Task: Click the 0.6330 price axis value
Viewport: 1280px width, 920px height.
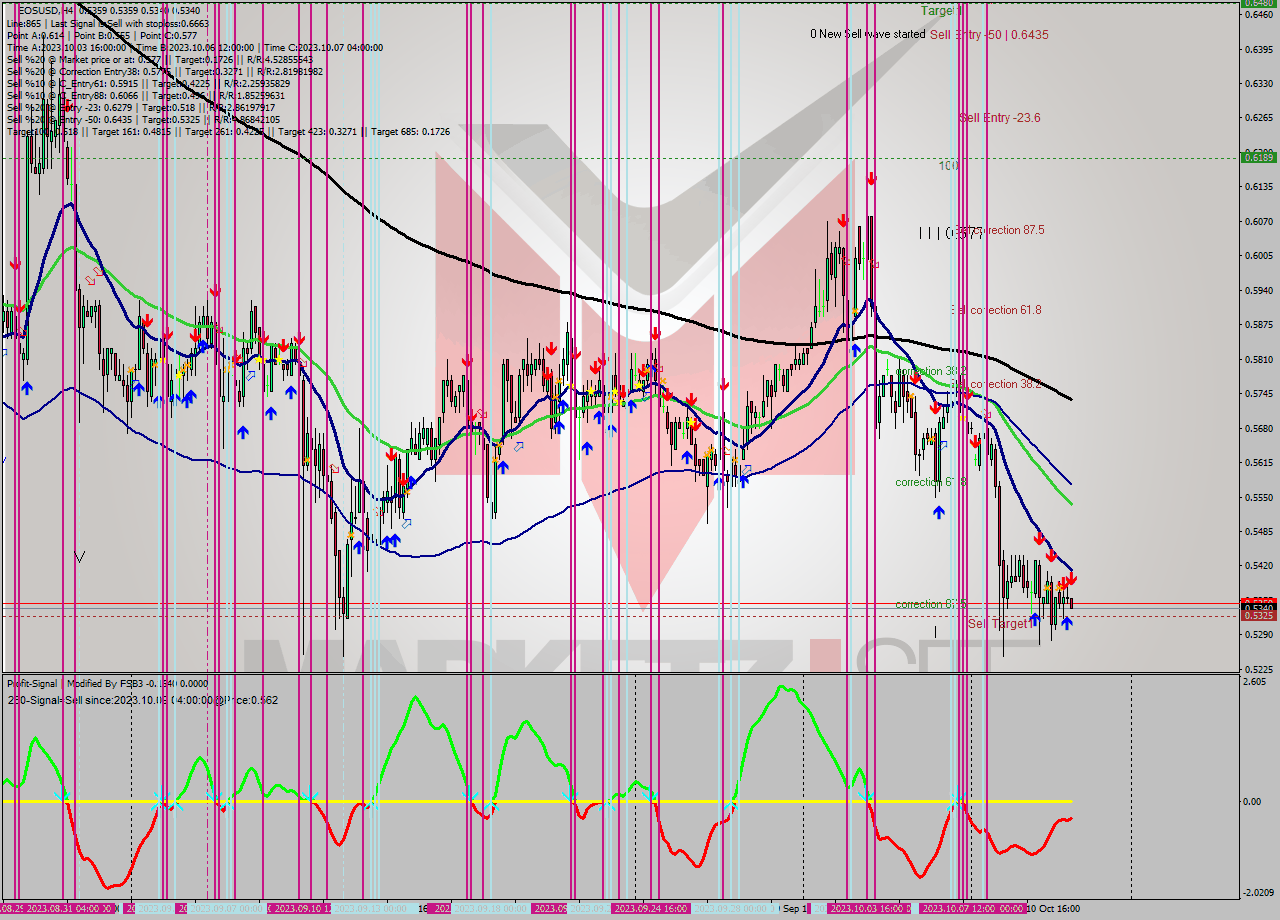Action: tap(1258, 83)
